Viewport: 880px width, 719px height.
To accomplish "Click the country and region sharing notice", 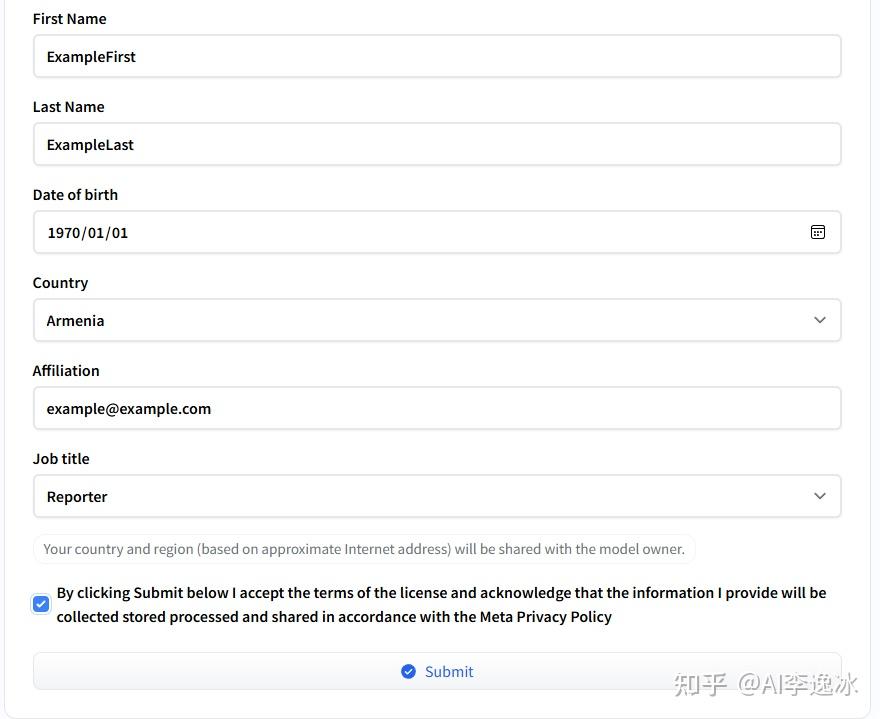I will tap(364, 549).
